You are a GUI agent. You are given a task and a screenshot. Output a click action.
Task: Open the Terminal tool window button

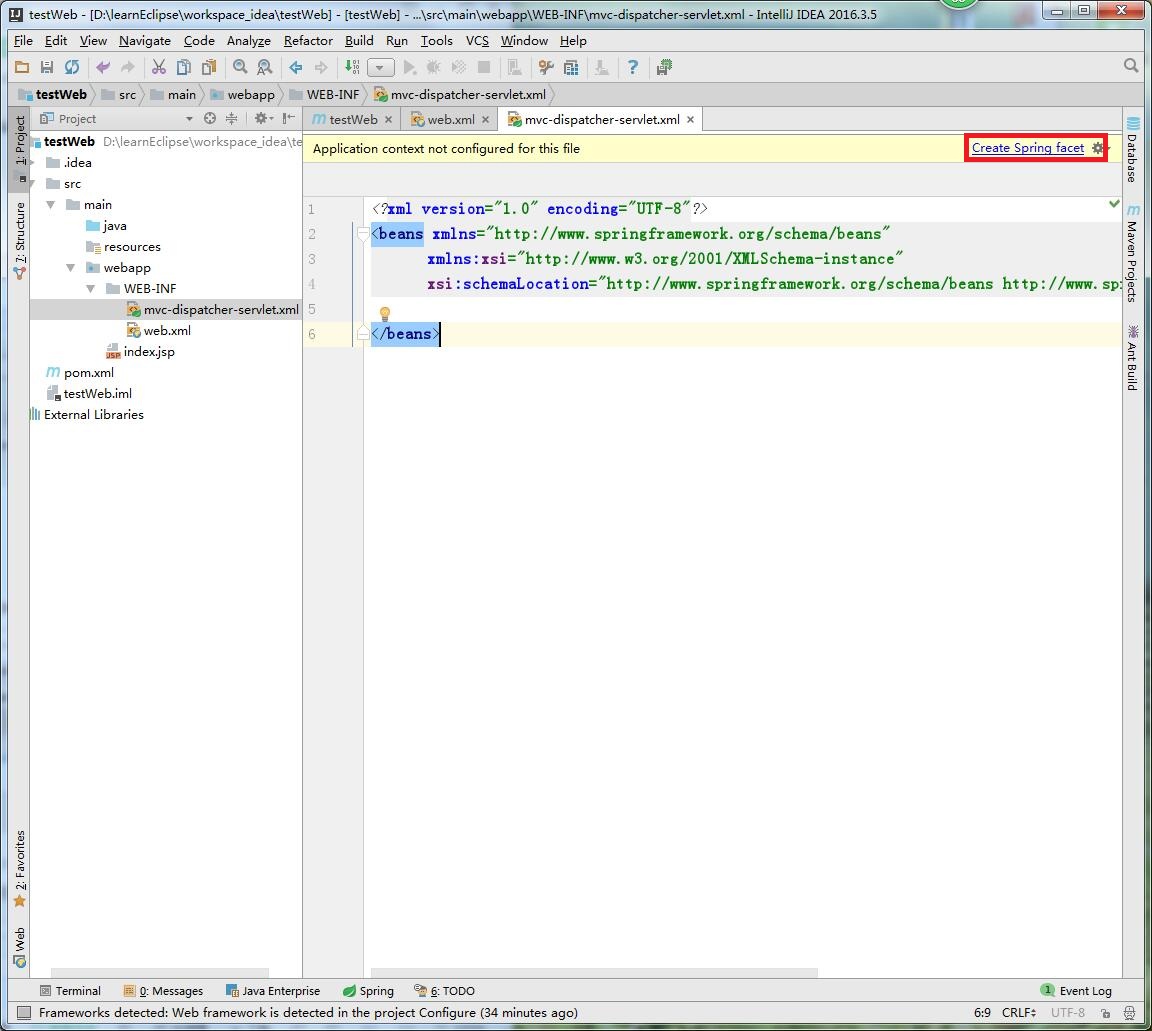pos(70,991)
